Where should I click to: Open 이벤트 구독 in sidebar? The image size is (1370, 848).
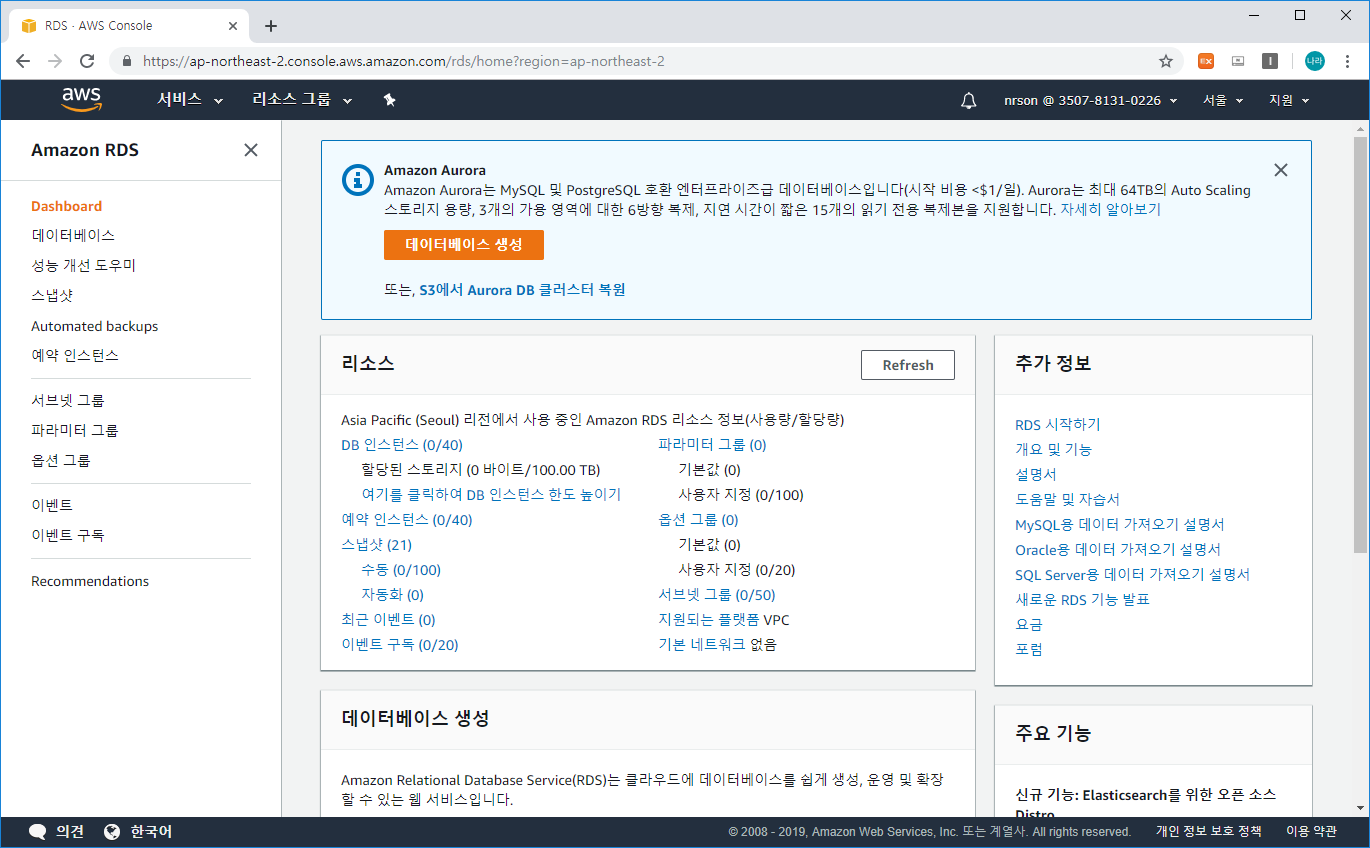(68, 535)
